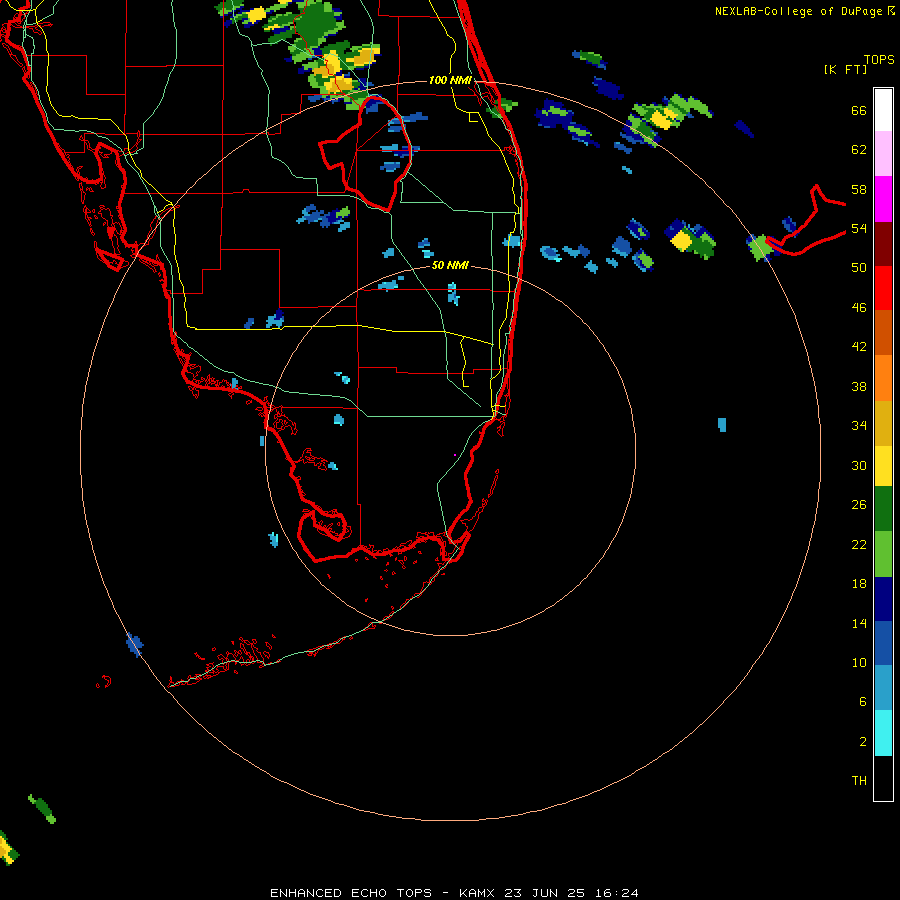
Task: Click the "100 NMI" range ring label
Action: click(450, 80)
